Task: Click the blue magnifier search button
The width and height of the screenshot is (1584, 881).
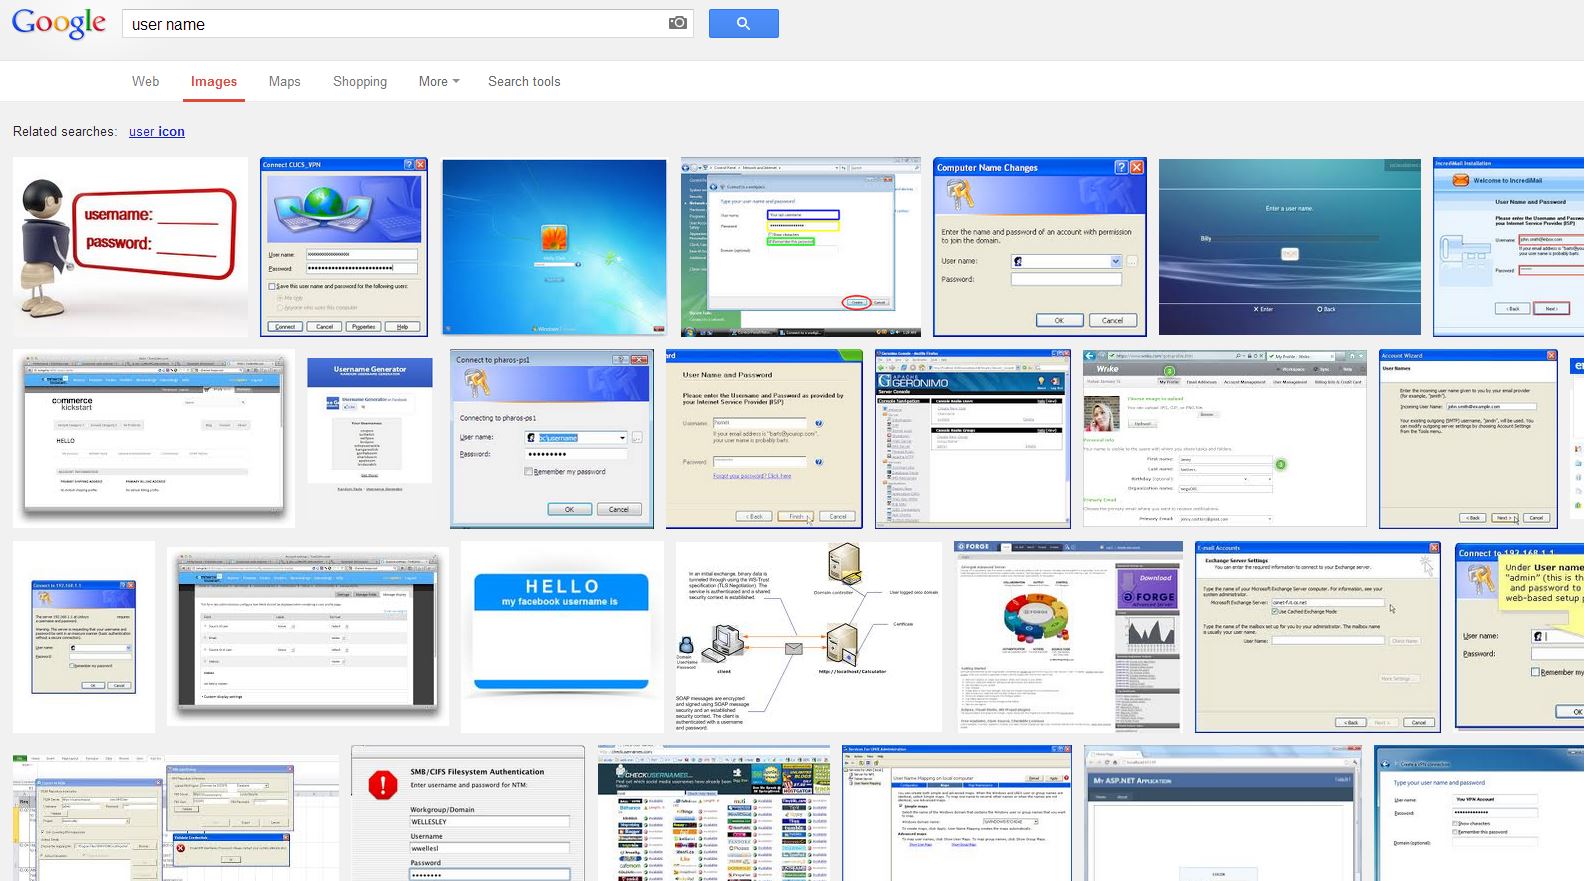Action: (743, 24)
